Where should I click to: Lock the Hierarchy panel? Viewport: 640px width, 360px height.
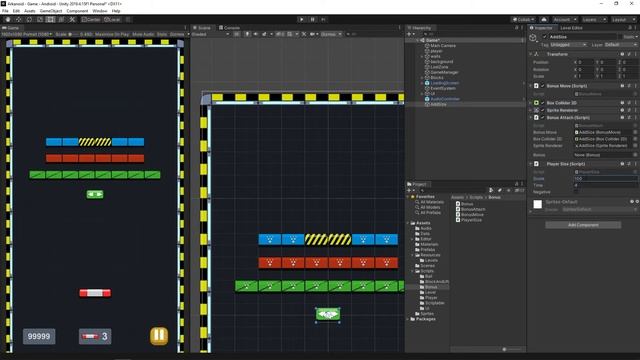pos(517,28)
